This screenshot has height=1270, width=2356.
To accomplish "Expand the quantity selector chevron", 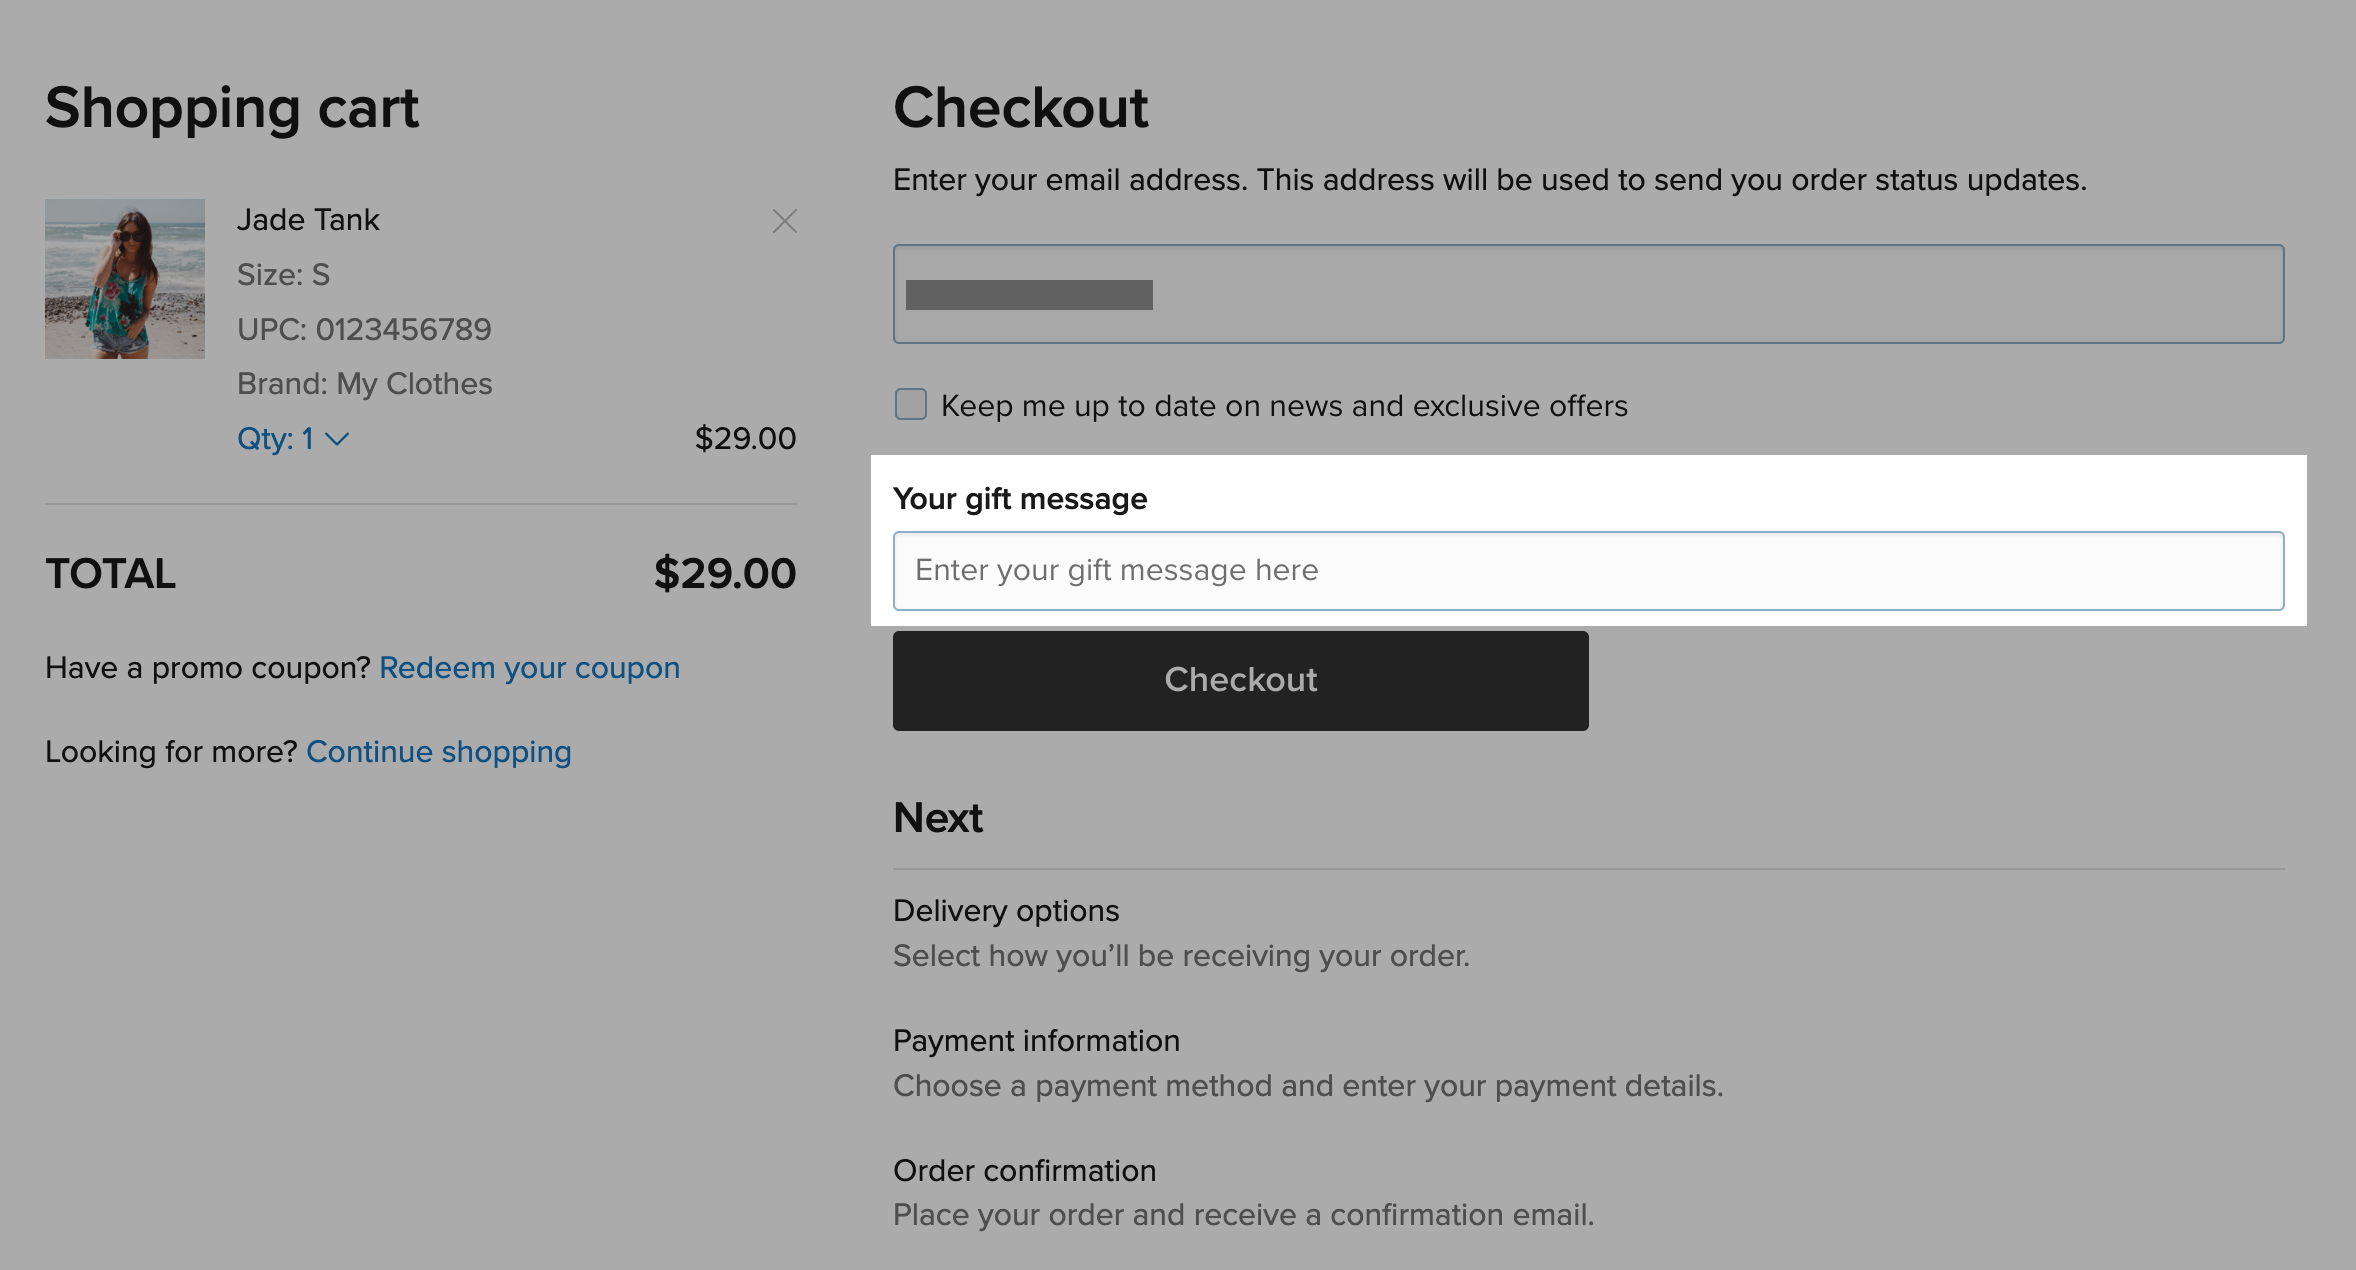I will [336, 438].
